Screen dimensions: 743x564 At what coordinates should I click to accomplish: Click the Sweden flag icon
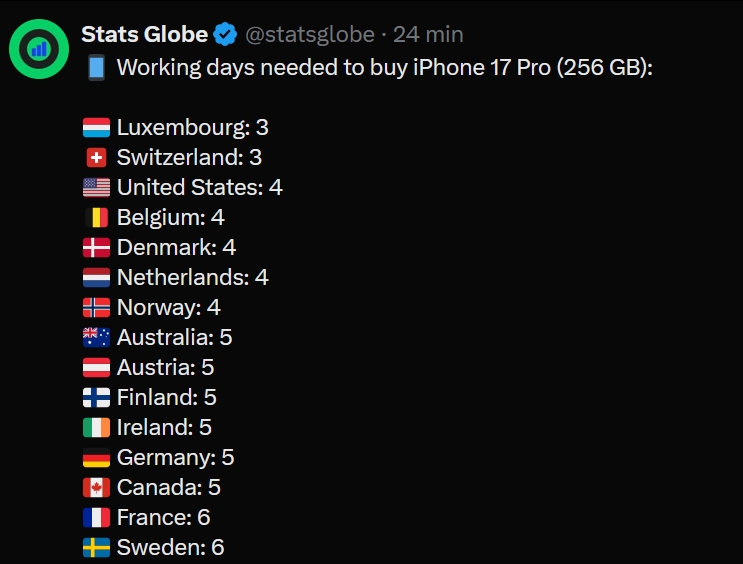coord(96,548)
